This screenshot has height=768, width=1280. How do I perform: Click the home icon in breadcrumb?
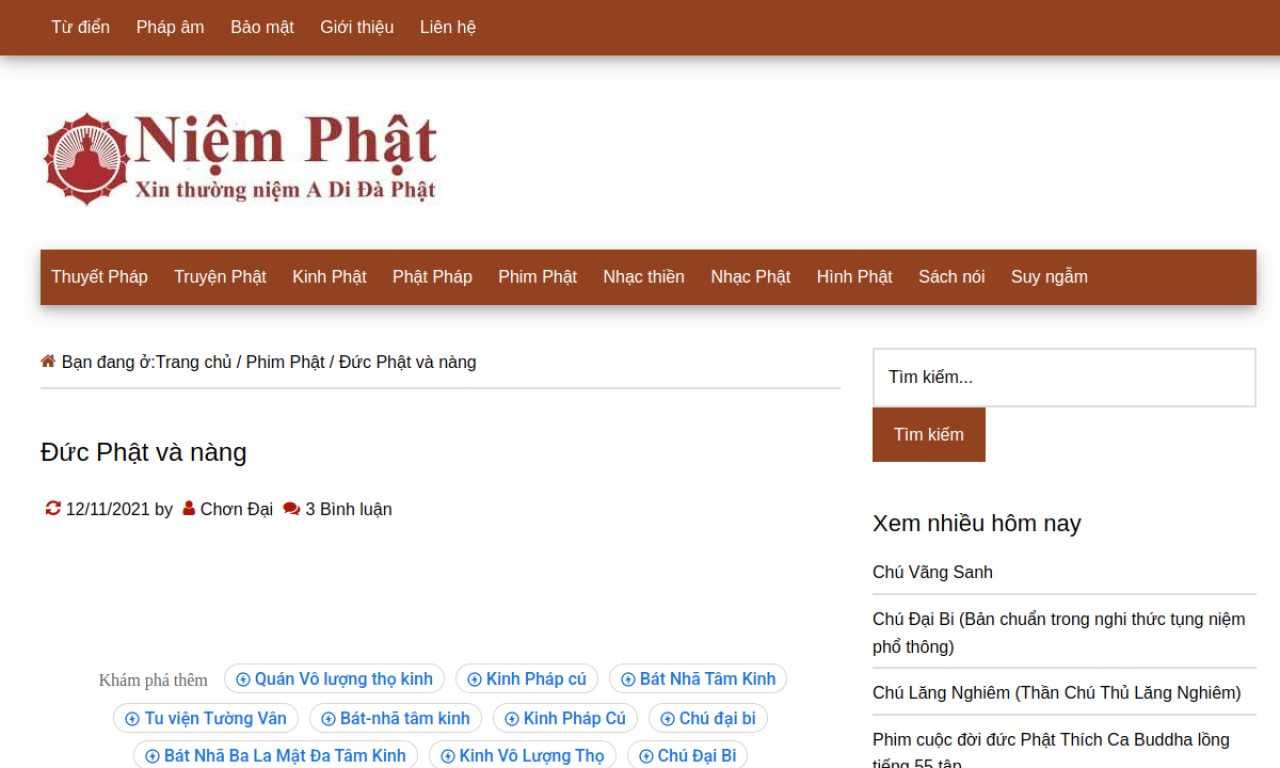point(48,361)
